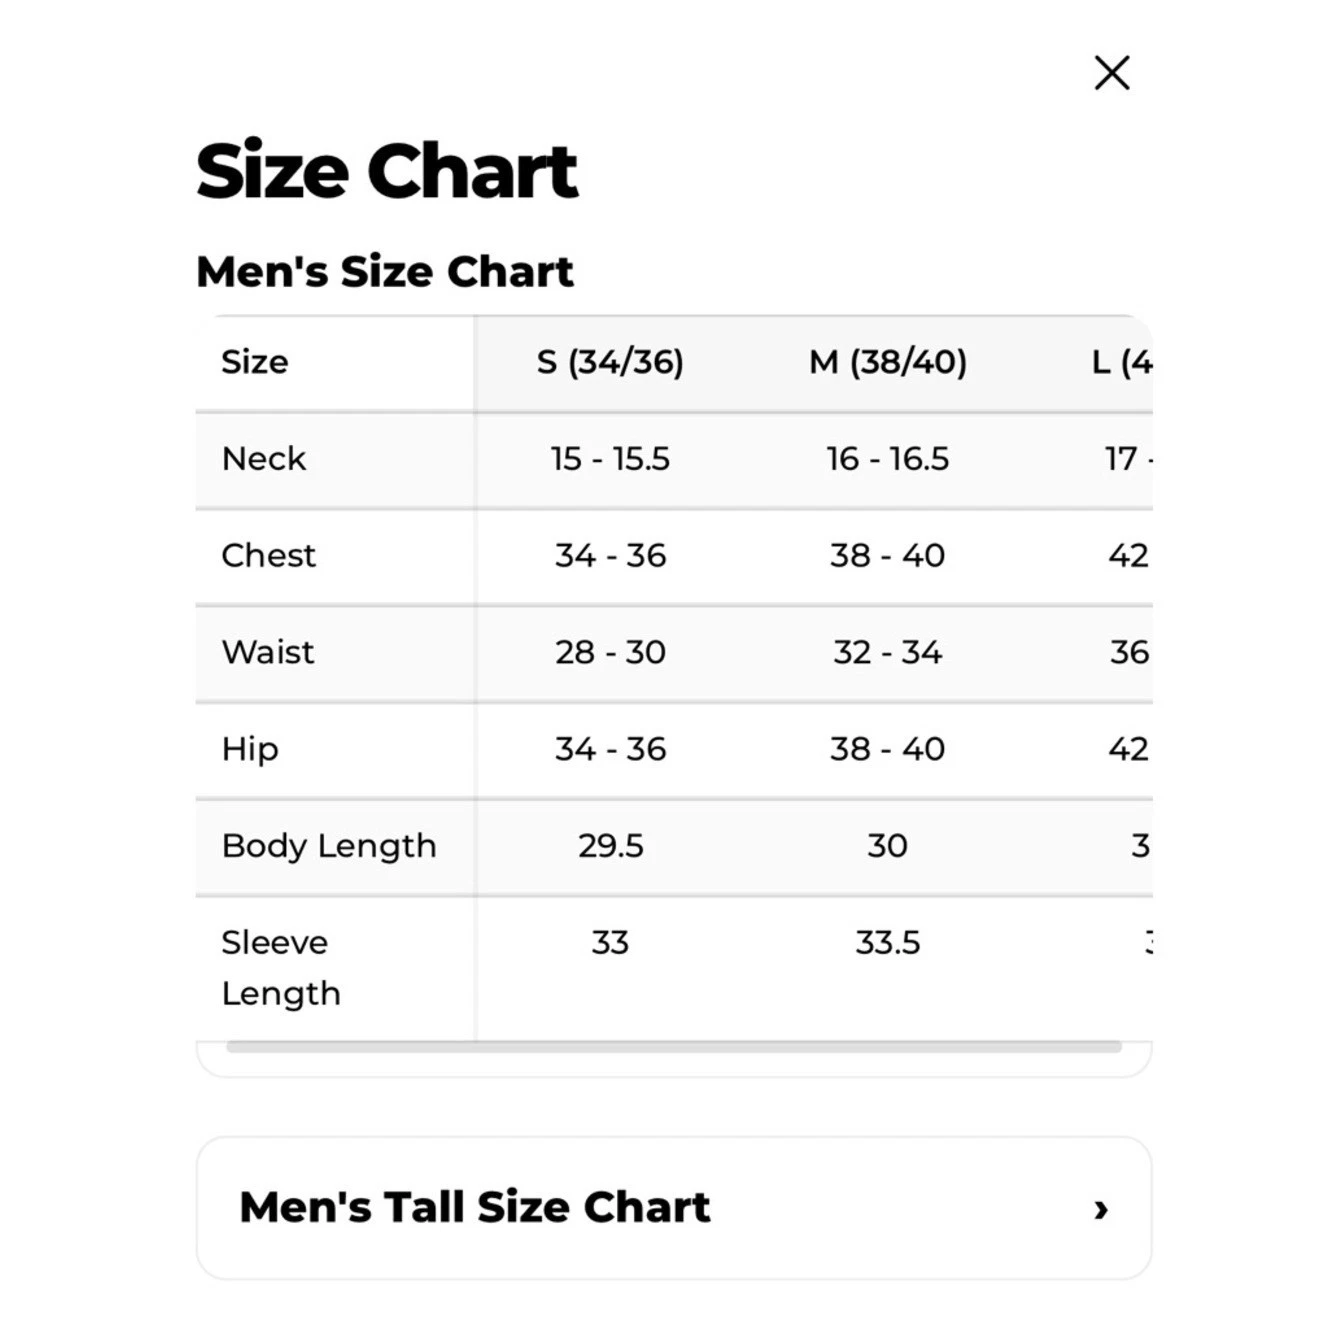The width and height of the screenshot is (1333, 1333).
Task: Click the Hip row label
Action: pyautogui.click(x=250, y=749)
